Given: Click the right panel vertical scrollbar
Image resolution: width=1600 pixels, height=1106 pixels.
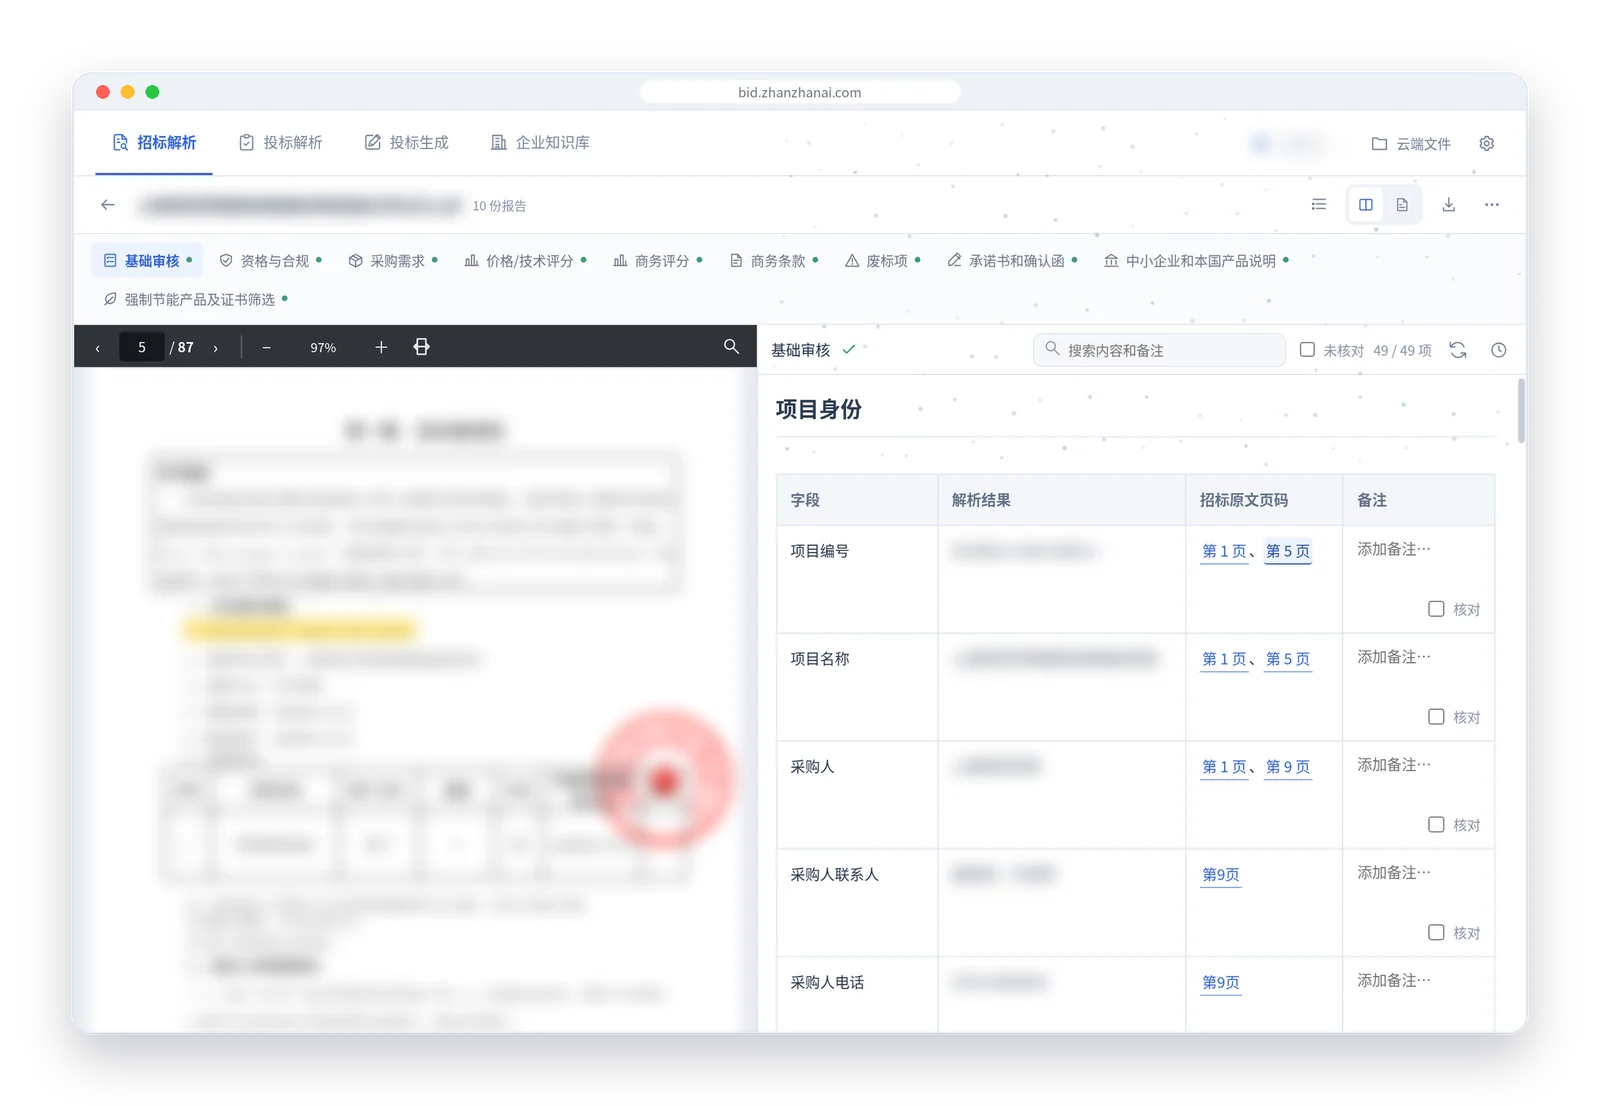Looking at the screenshot, I should click(x=1521, y=411).
